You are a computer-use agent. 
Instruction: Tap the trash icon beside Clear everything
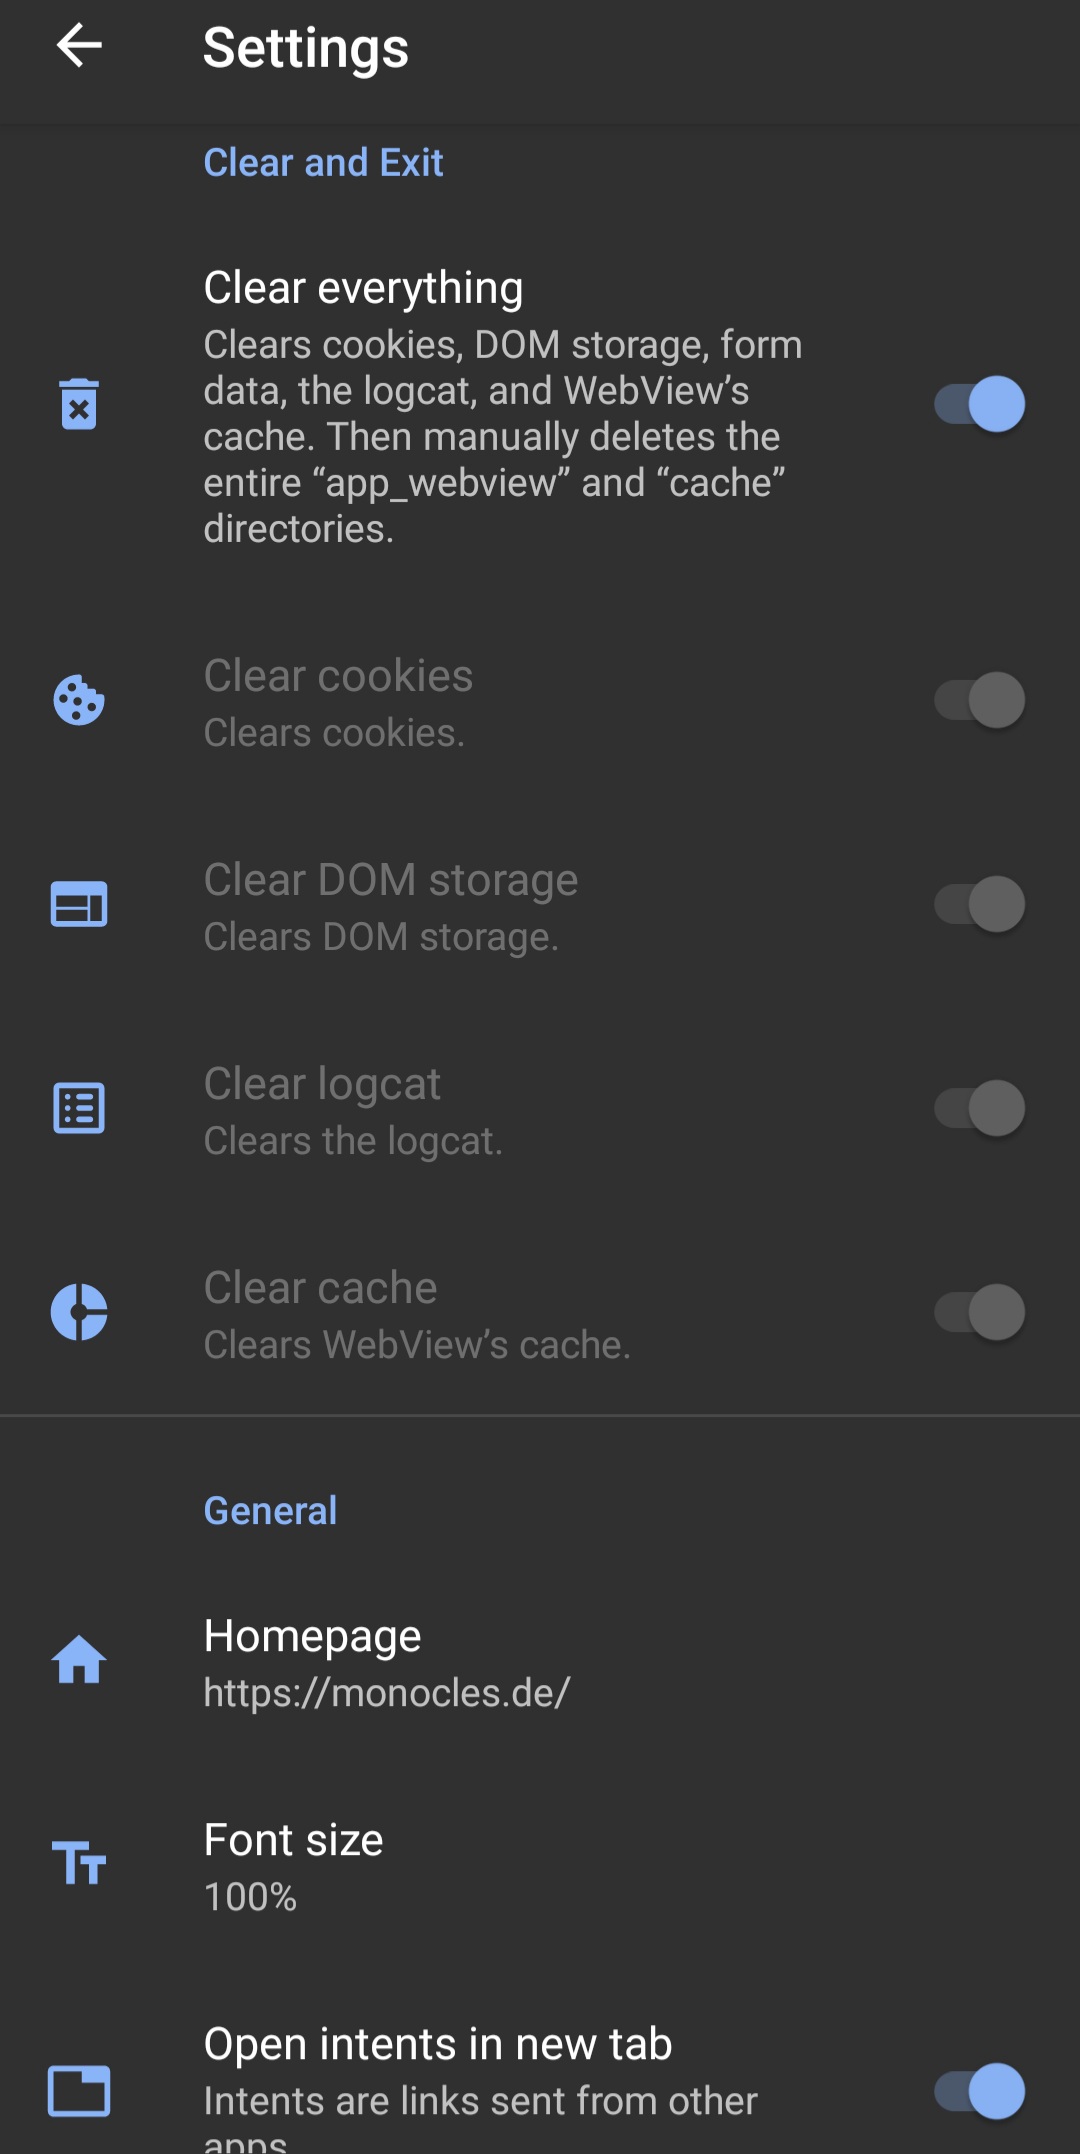[x=79, y=404]
